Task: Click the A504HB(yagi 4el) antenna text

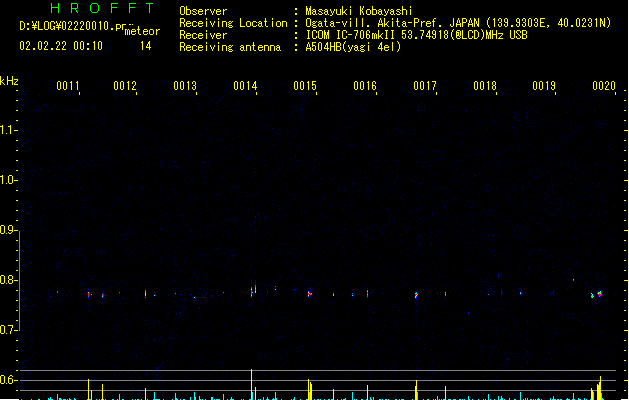Action: (353, 47)
